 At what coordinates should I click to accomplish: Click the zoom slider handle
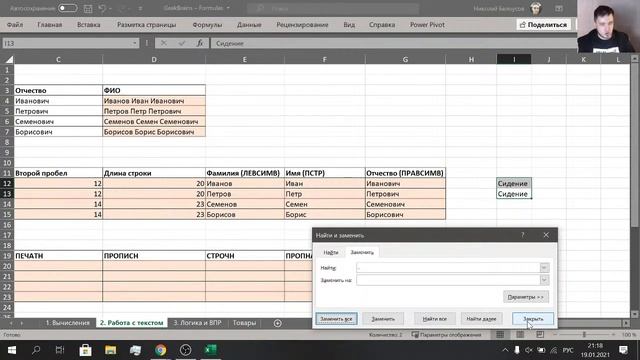[584, 335]
